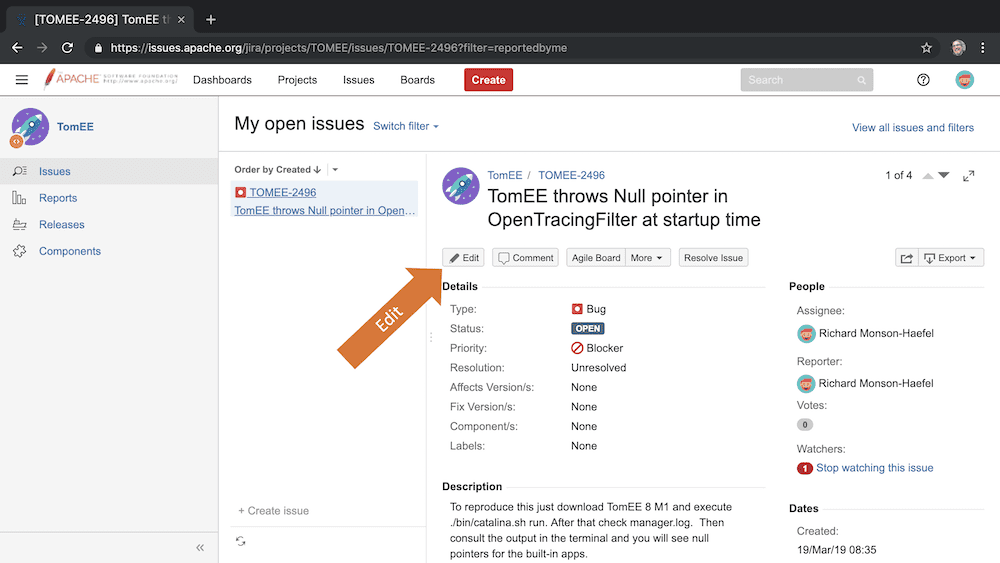Open the Switch filter dropdown
Image resolution: width=1000 pixels, height=563 pixels.
click(x=406, y=126)
